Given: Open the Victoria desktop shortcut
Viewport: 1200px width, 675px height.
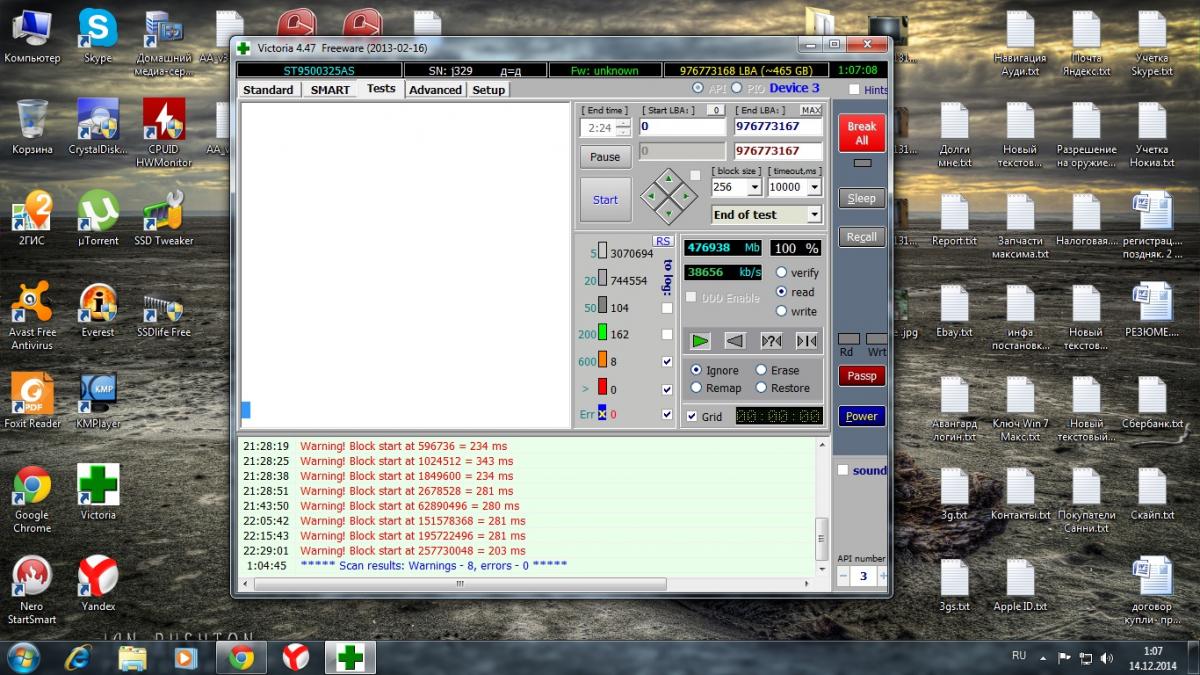Looking at the screenshot, I should tap(98, 492).
